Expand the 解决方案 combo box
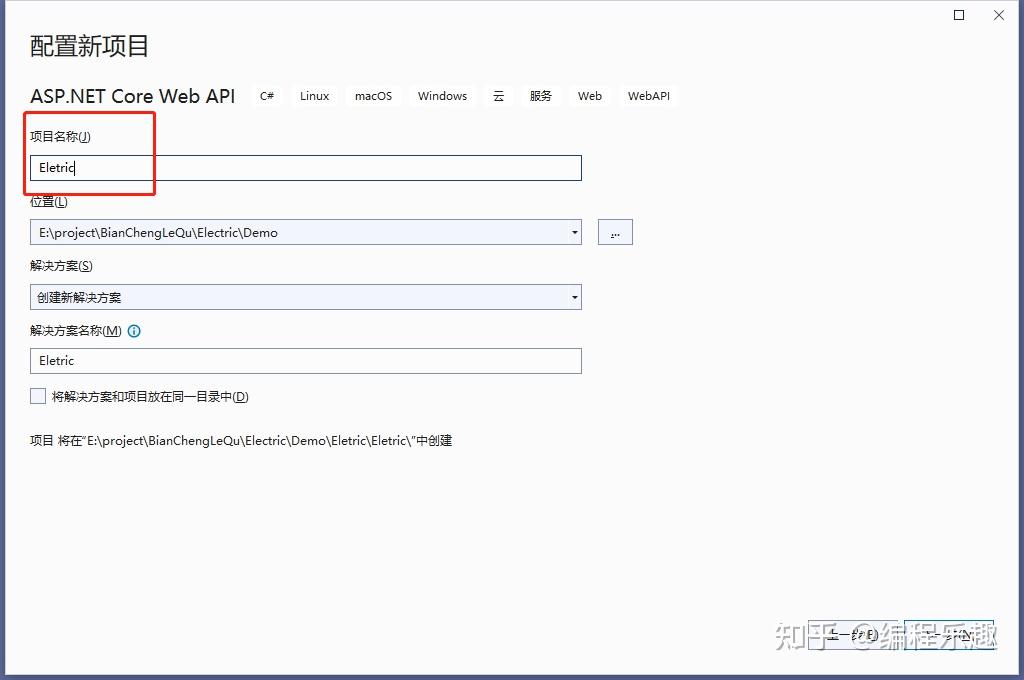Viewport: 1024px width, 680px height. 574,297
